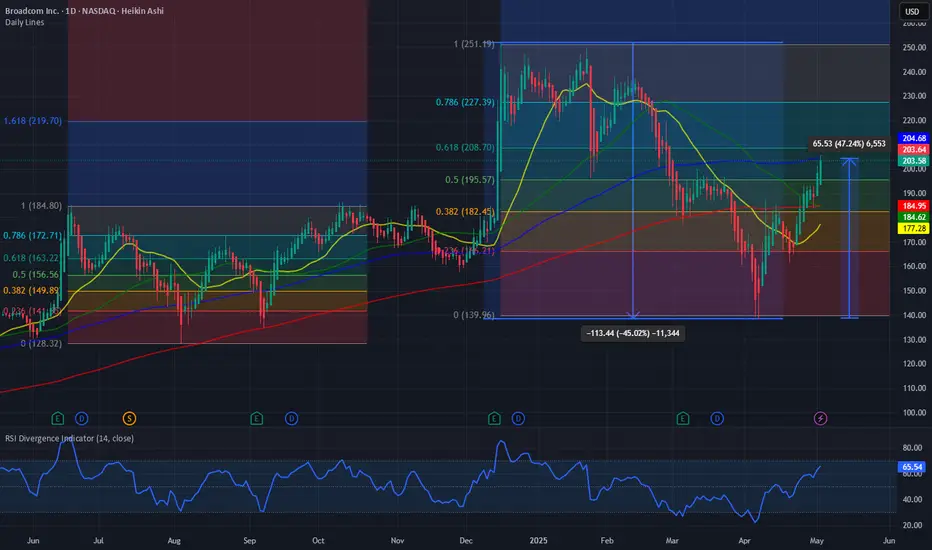Open the dividend marker D before April
Screen dimensions: 932x550
tap(717, 419)
